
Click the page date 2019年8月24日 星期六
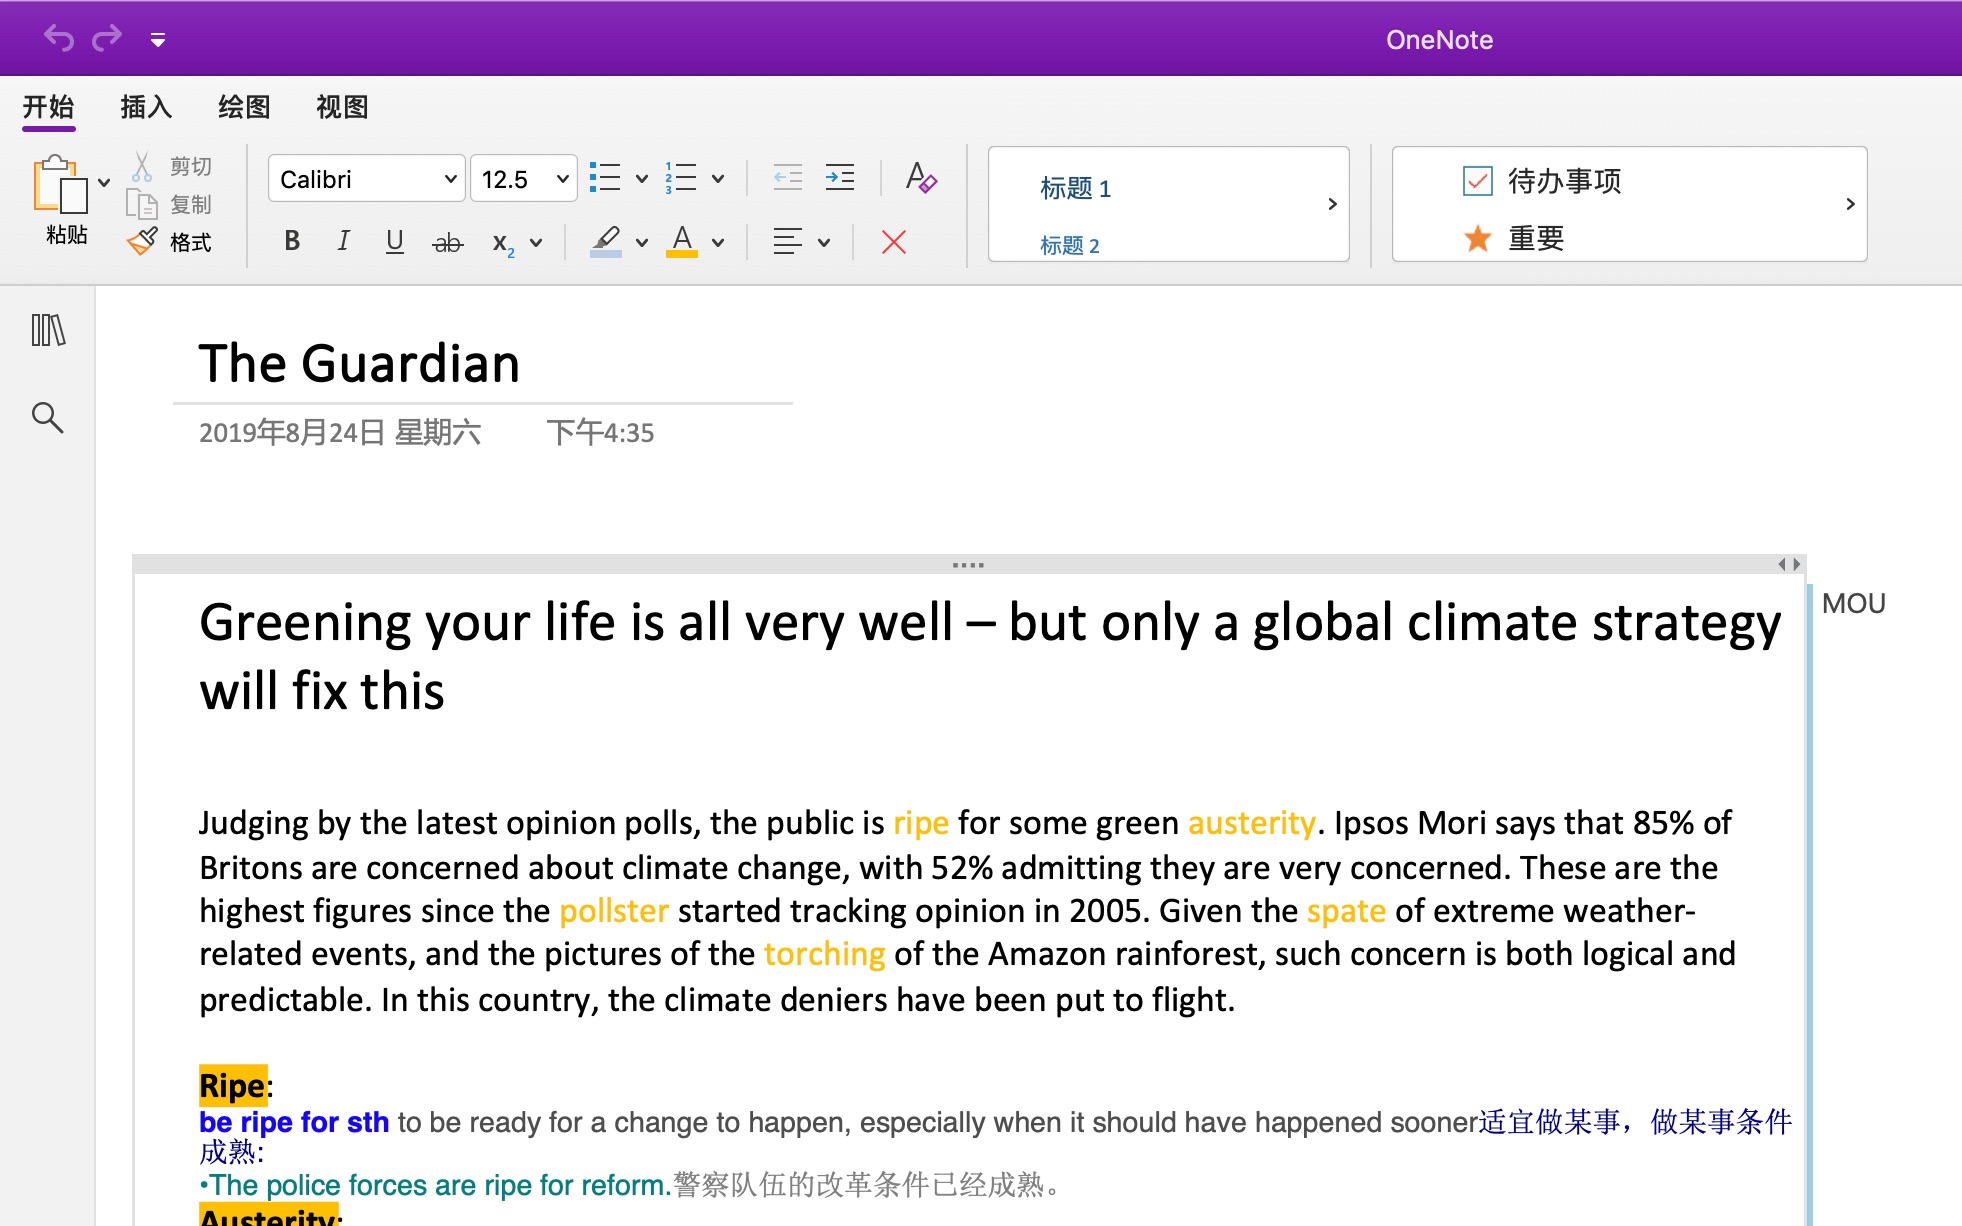340,433
